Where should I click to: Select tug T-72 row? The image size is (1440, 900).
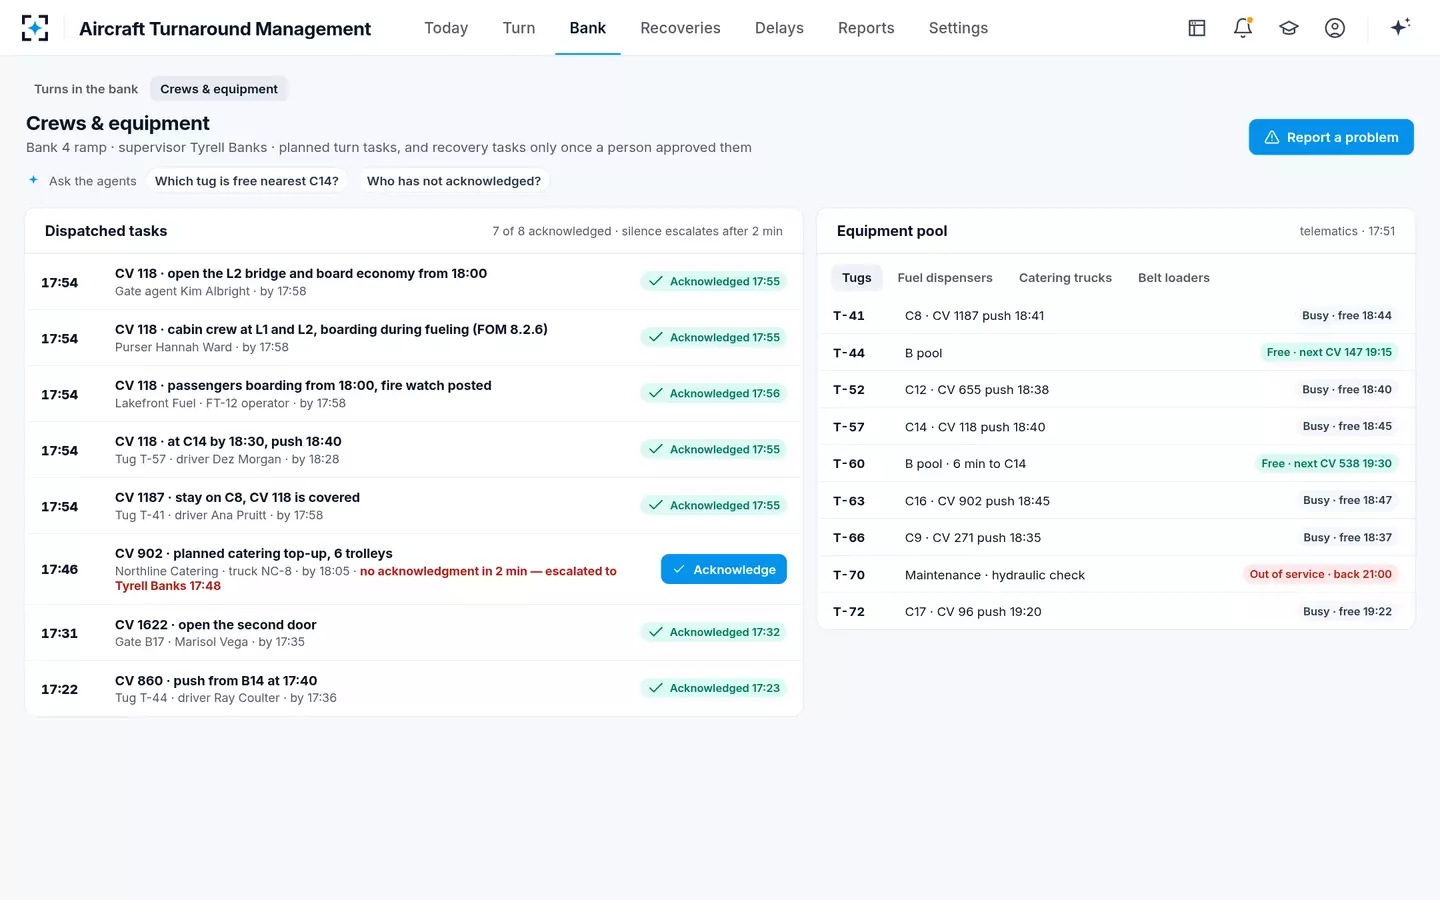click(x=1116, y=612)
